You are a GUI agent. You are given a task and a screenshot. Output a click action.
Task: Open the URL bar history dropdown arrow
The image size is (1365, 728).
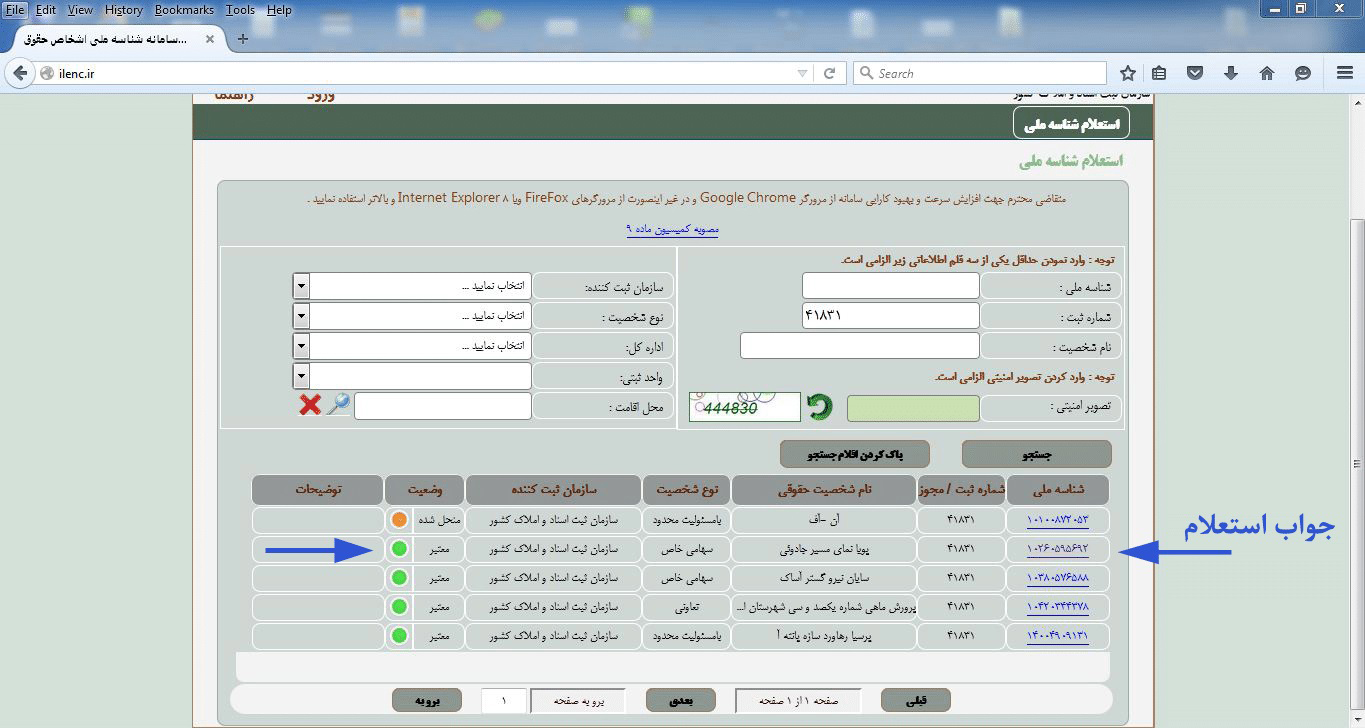802,73
